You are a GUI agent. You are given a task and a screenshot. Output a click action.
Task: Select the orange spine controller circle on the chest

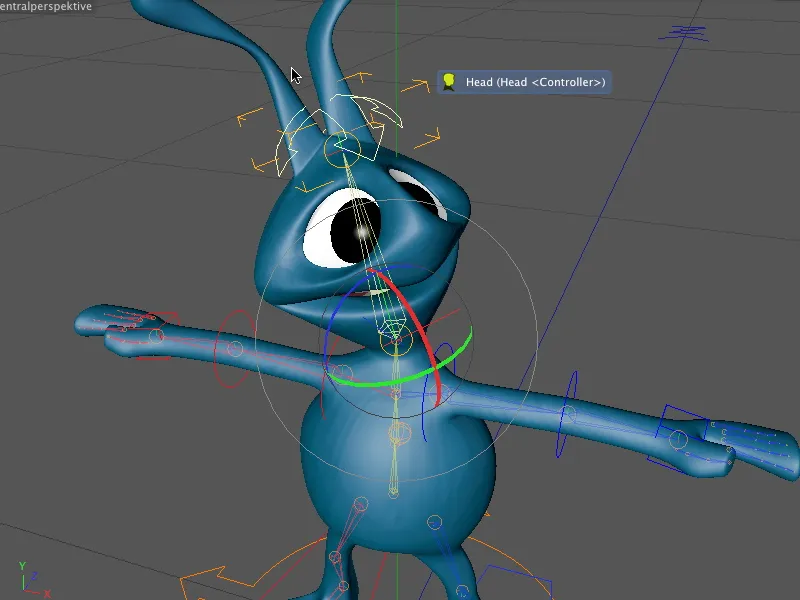click(399, 434)
